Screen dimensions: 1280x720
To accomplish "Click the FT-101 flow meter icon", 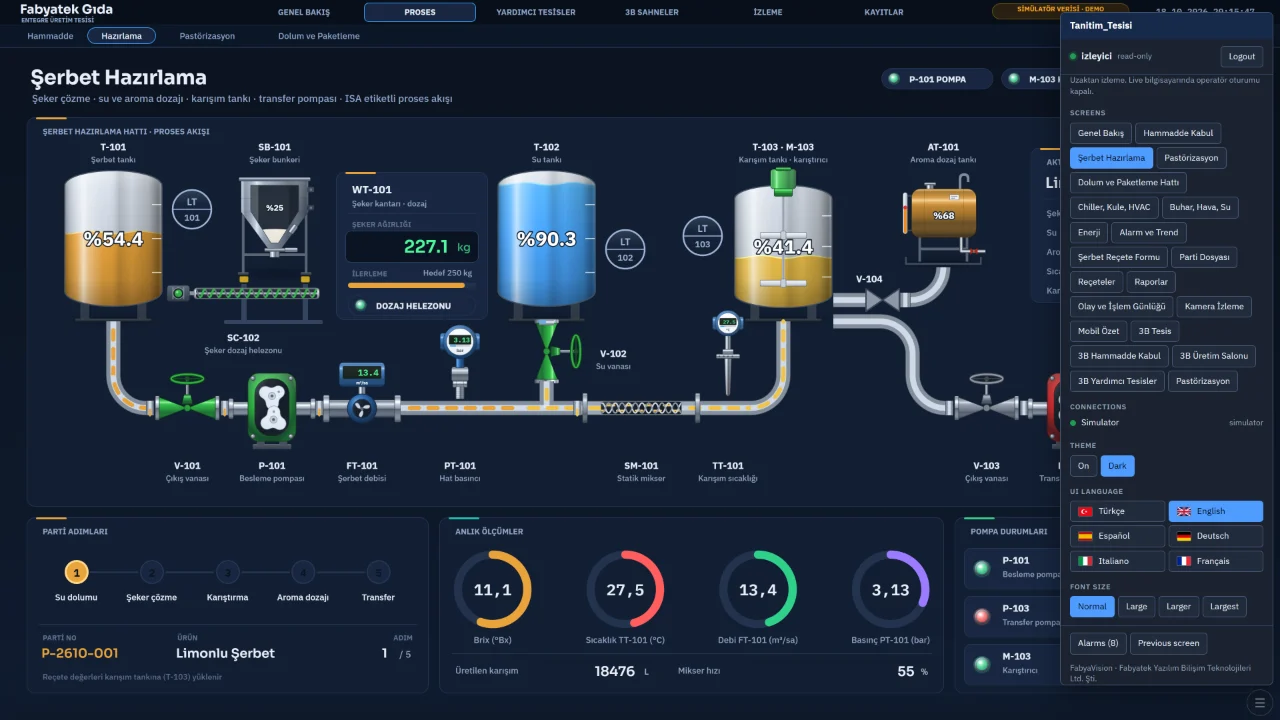I will pos(361,393).
